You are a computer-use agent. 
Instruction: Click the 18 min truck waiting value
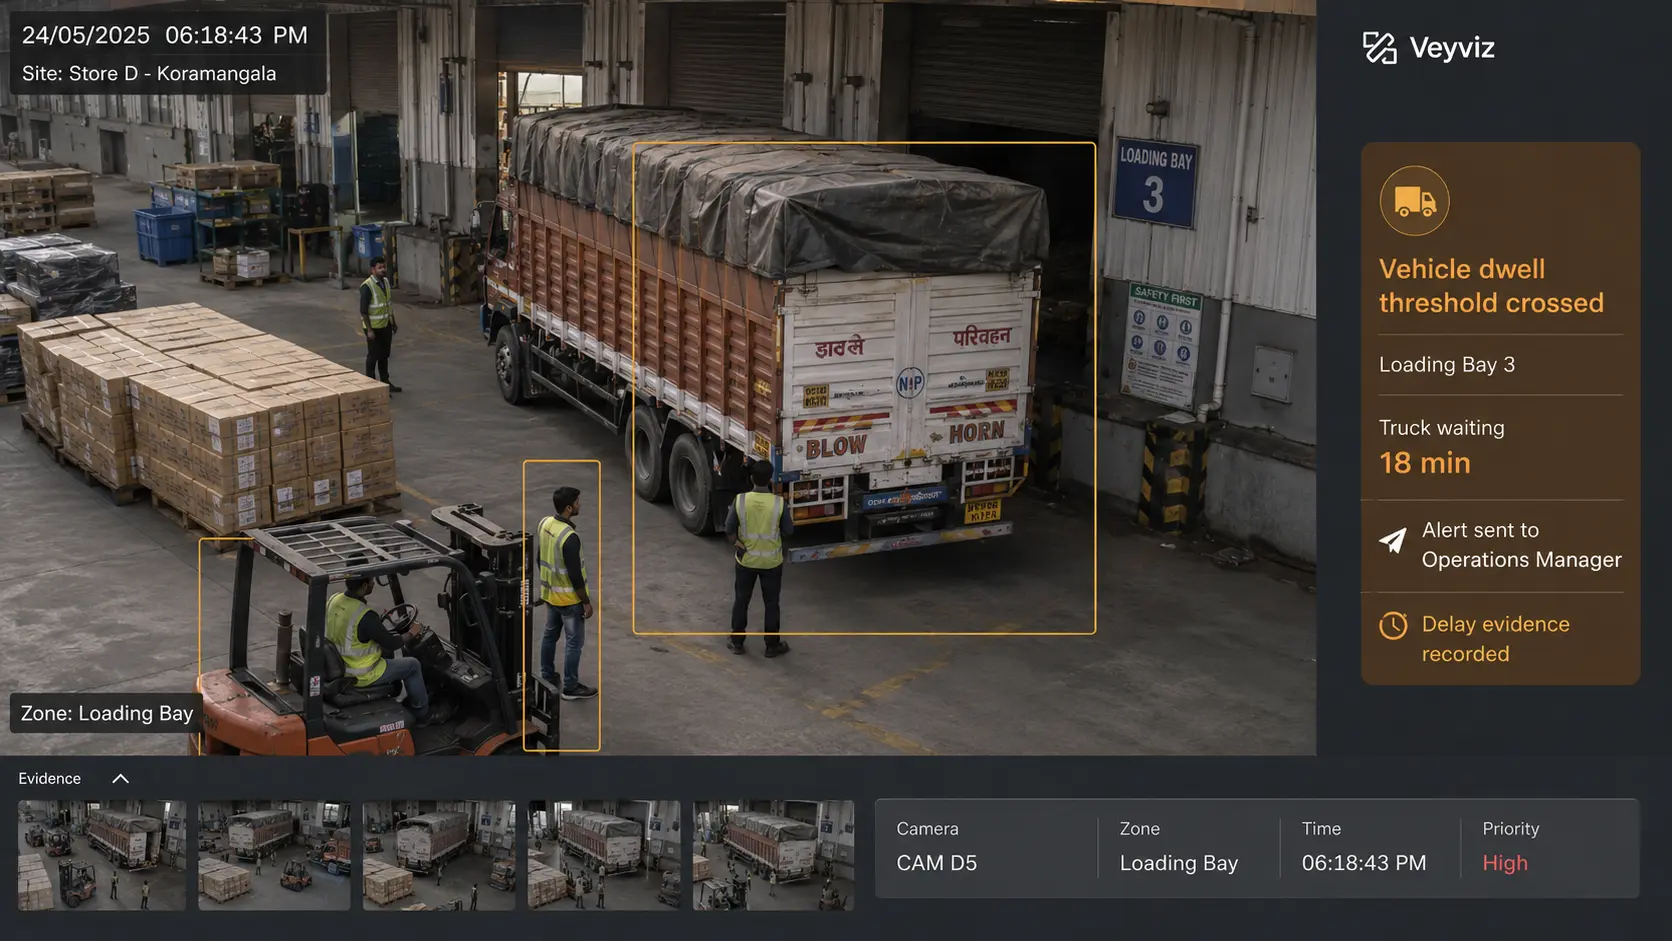point(1424,463)
